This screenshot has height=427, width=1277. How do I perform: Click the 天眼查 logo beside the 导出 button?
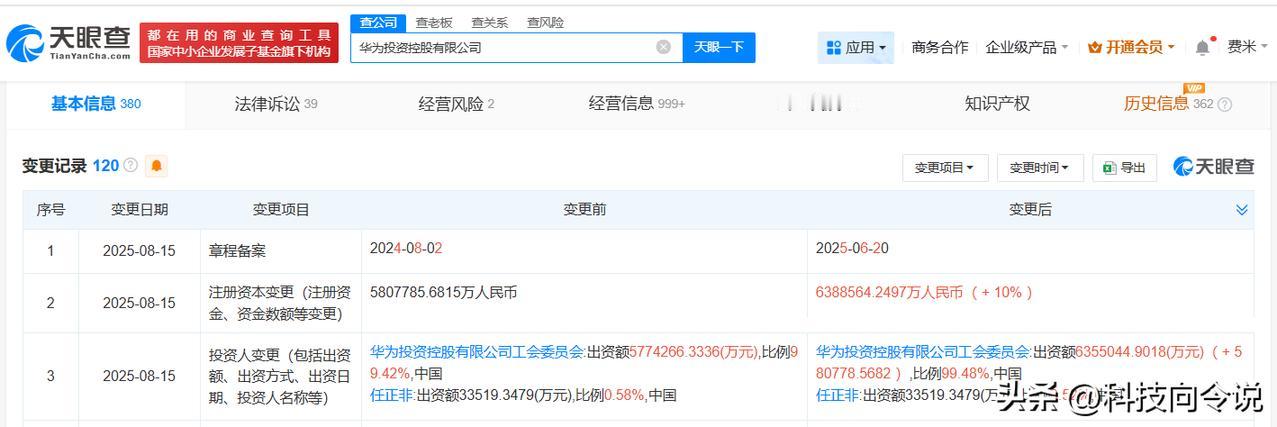tap(1214, 167)
